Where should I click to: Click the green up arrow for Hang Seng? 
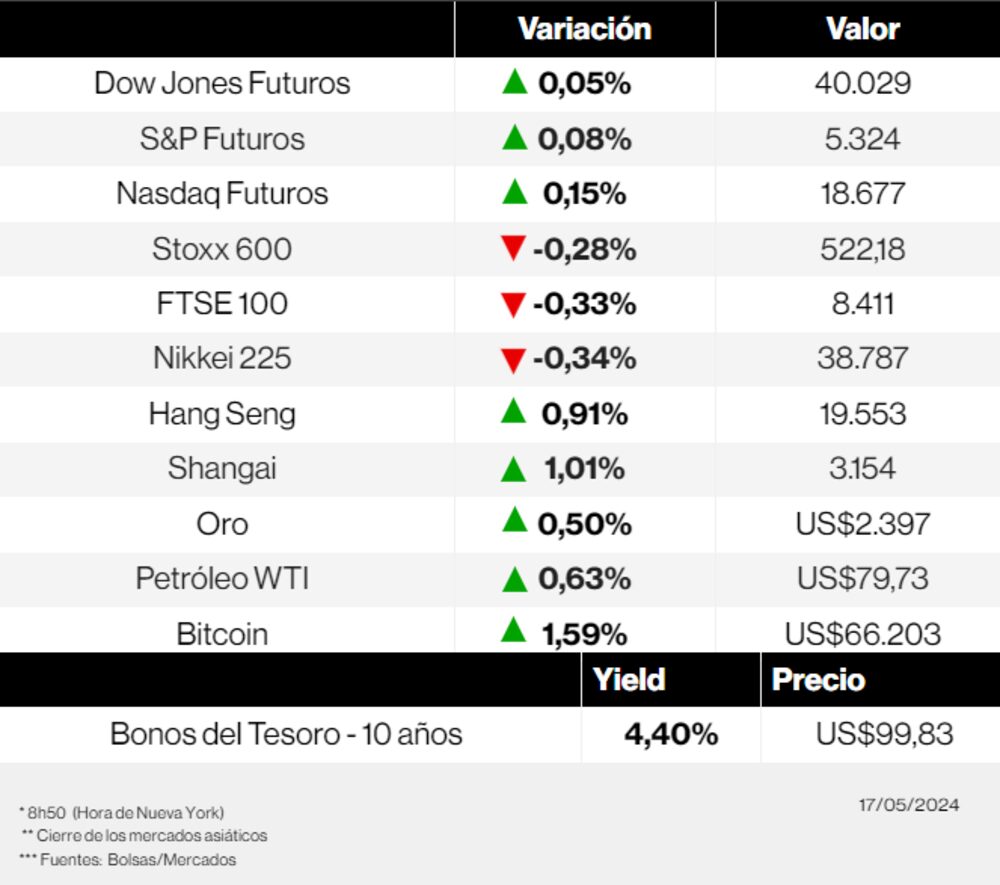[x=514, y=411]
